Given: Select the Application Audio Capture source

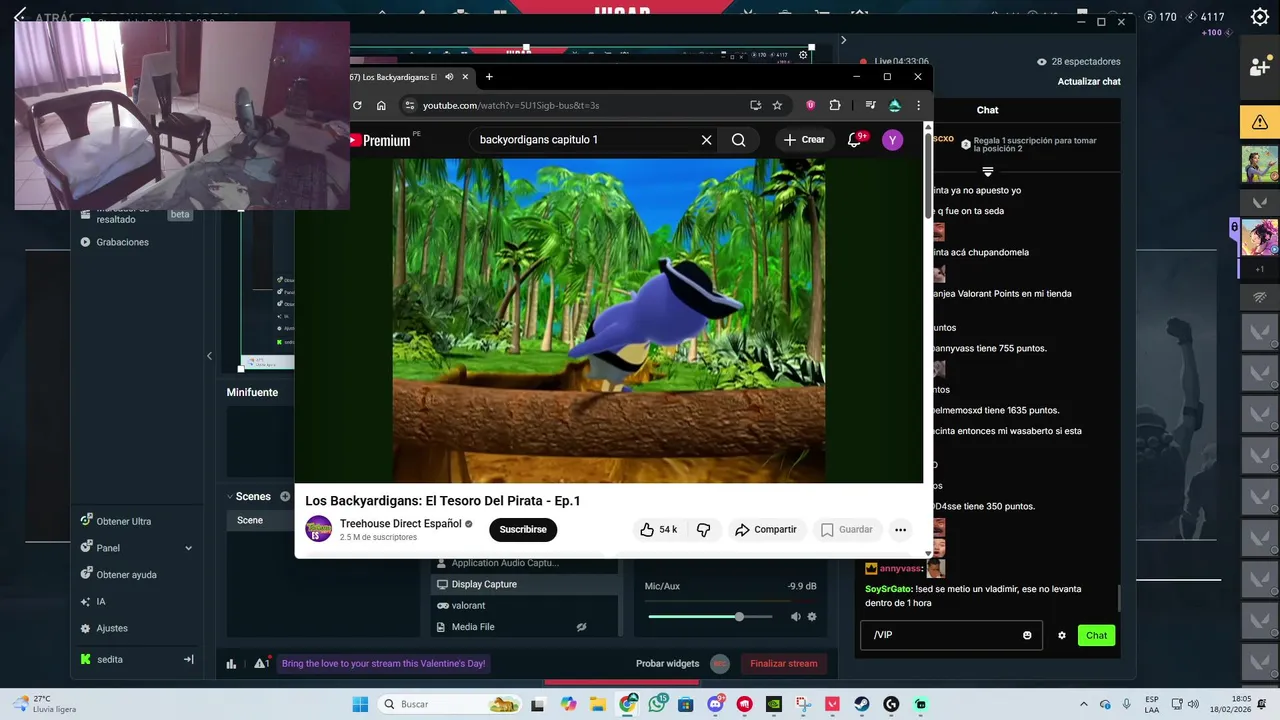Looking at the screenshot, I should 525,564.
